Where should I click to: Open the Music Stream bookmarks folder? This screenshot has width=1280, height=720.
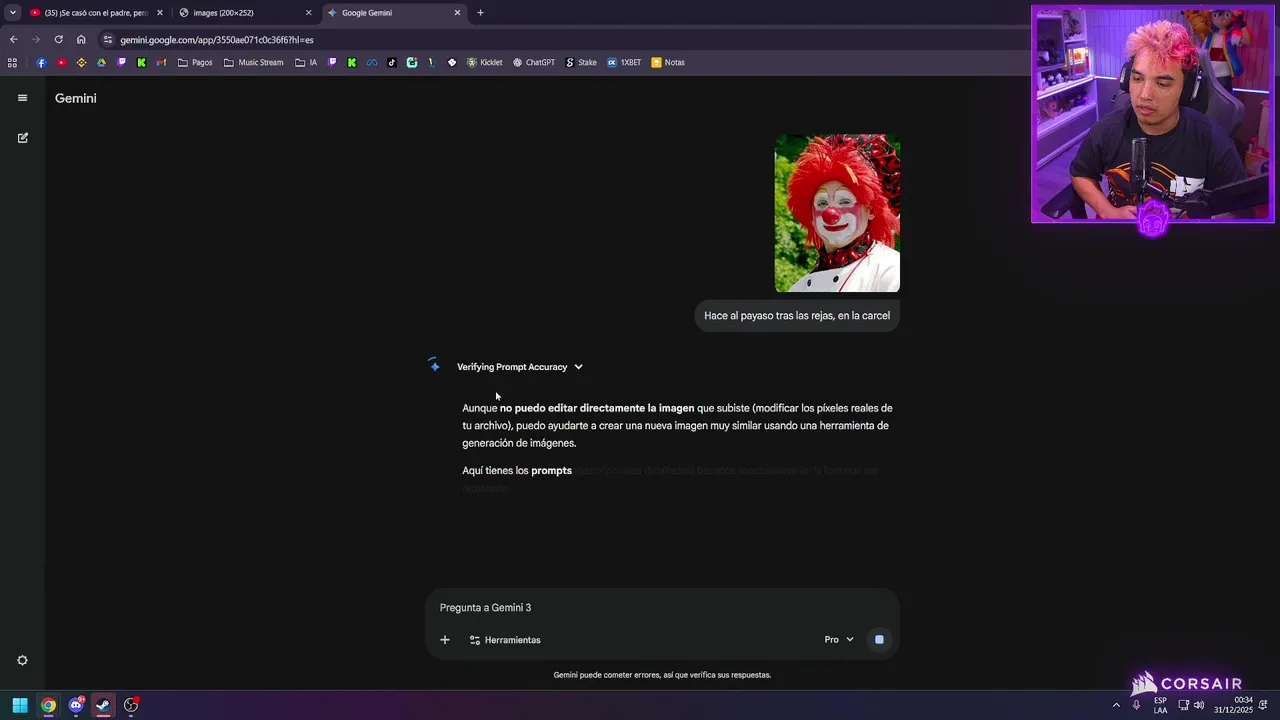pos(254,62)
